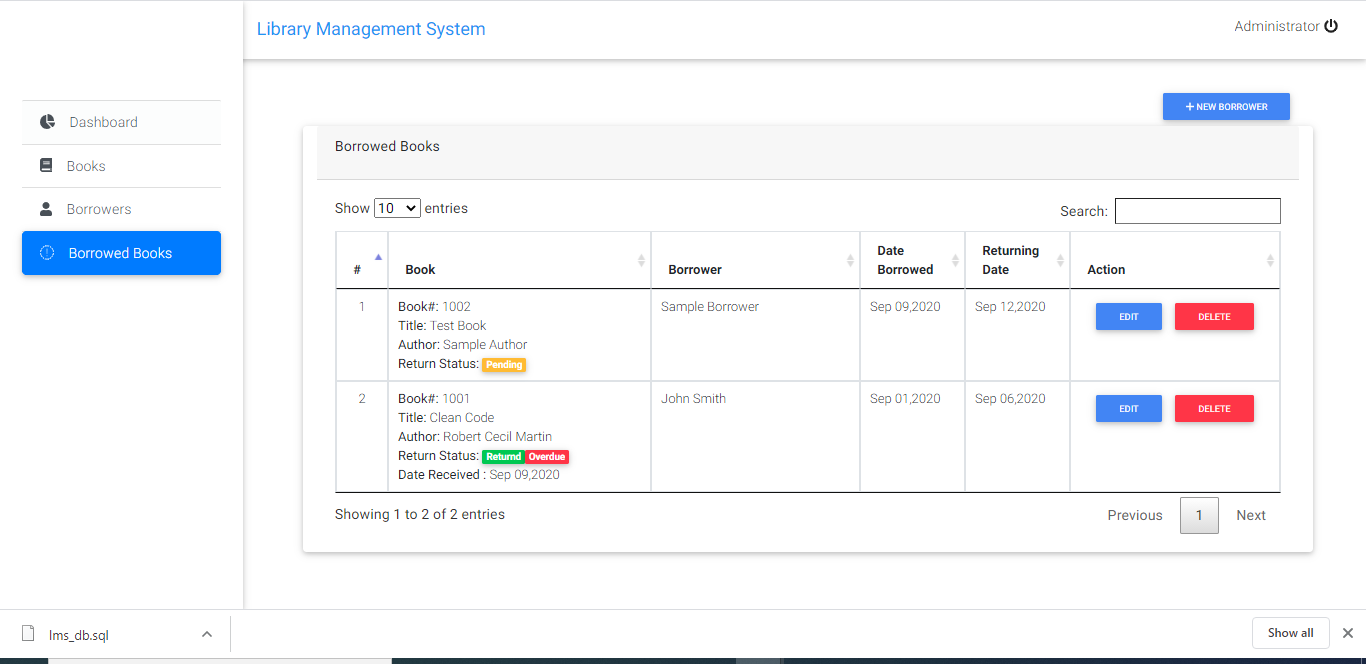Screen dimensions: 1366x664
Task: Open Dashboard from the sidebar menu
Action: click(x=103, y=121)
